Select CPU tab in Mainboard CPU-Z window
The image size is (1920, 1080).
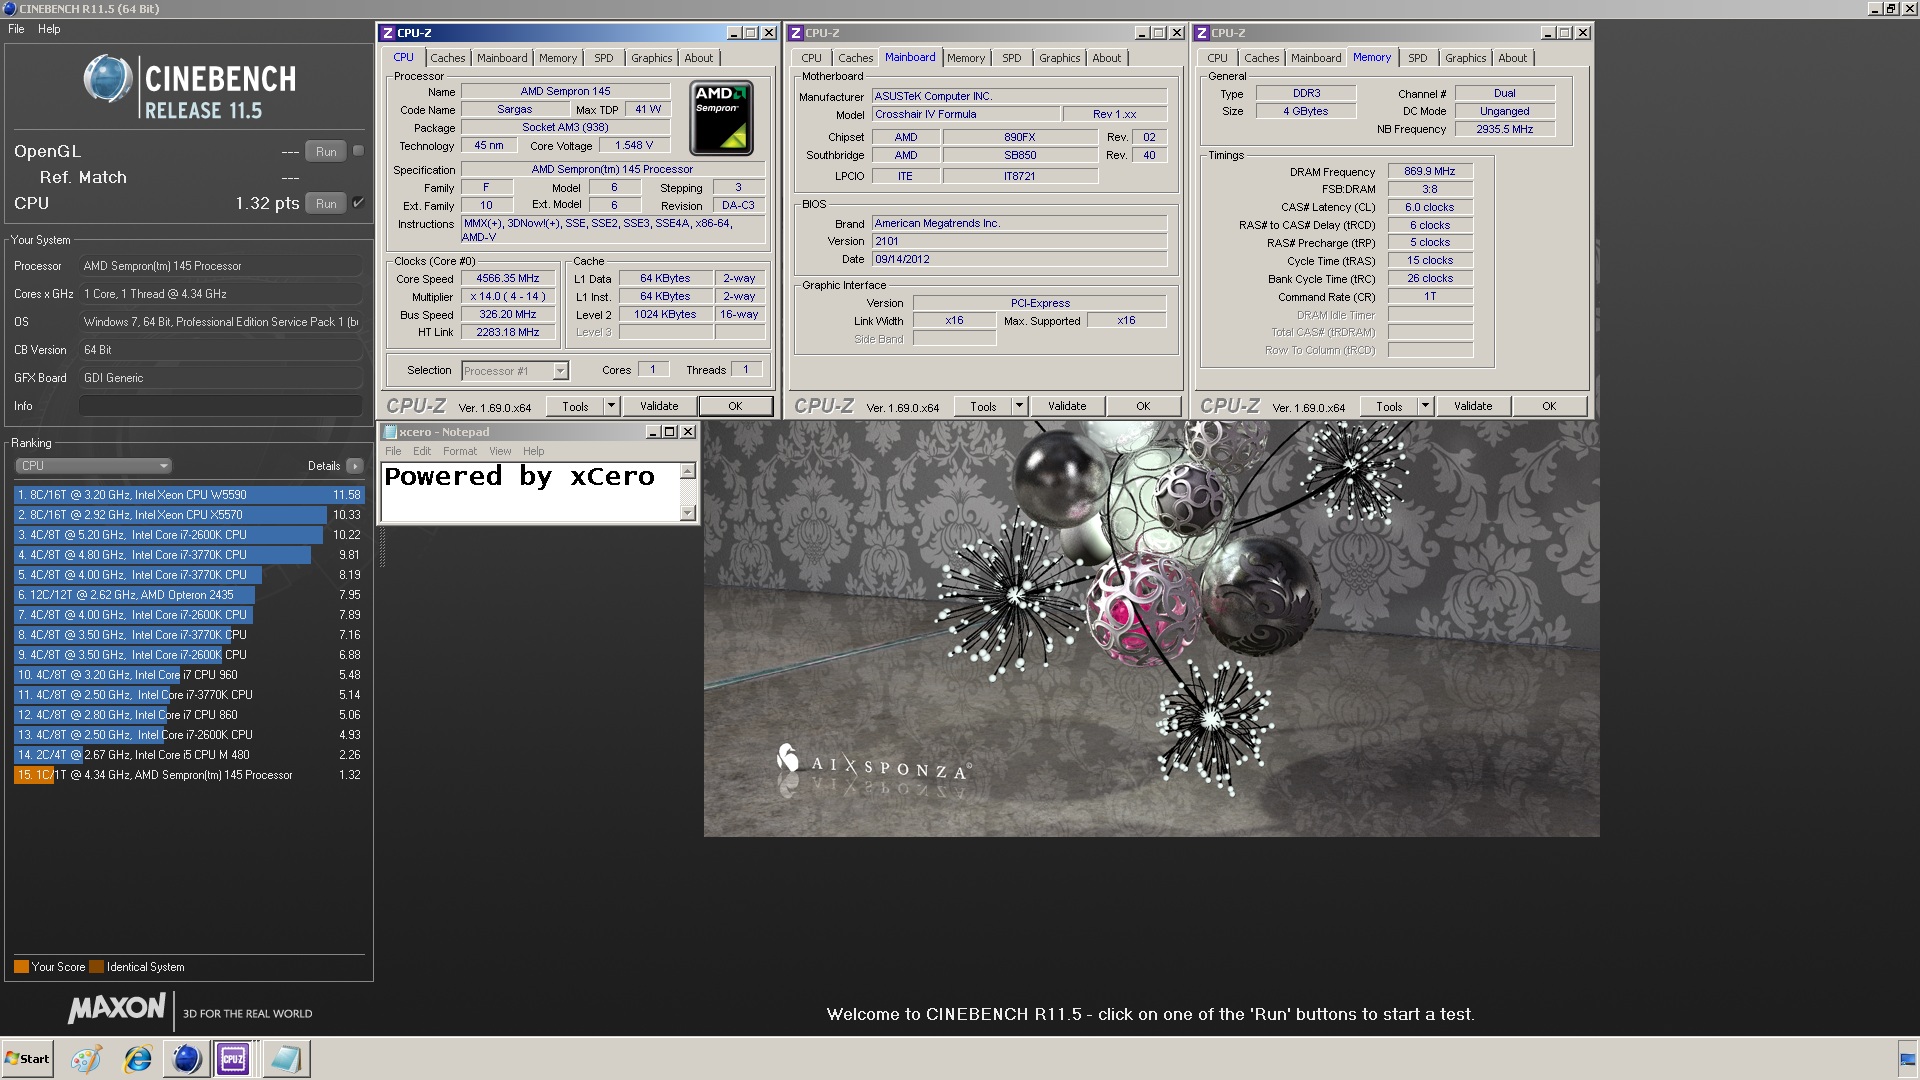(811, 58)
